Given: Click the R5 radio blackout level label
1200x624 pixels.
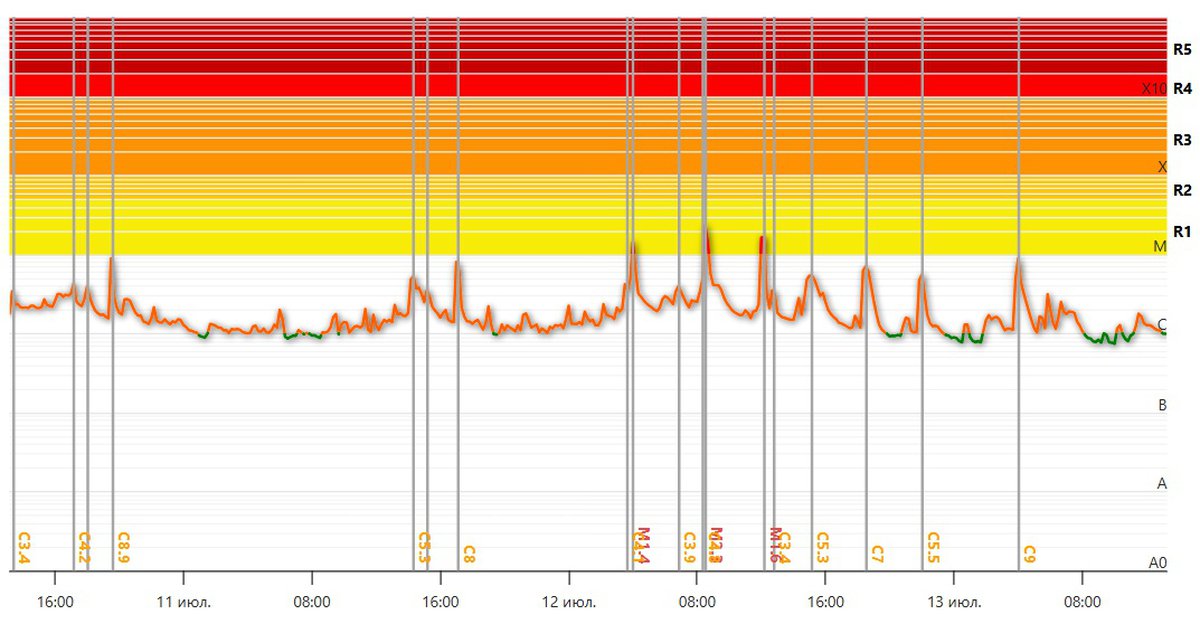Looking at the screenshot, I should (x=1182, y=48).
